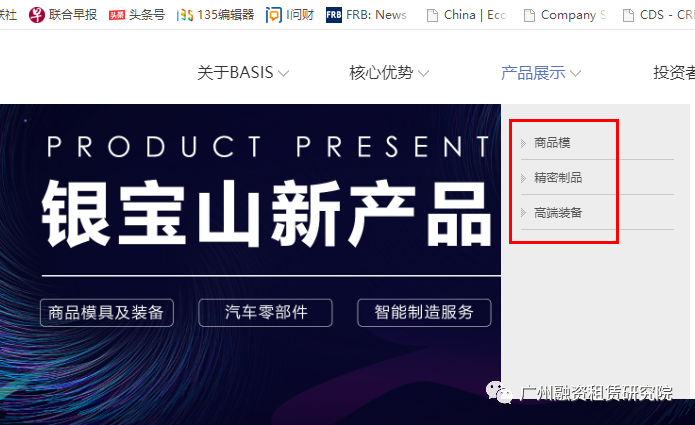This screenshot has height=425, width=695.
Task: Click the 智能制造服务 button
Action: [424, 312]
